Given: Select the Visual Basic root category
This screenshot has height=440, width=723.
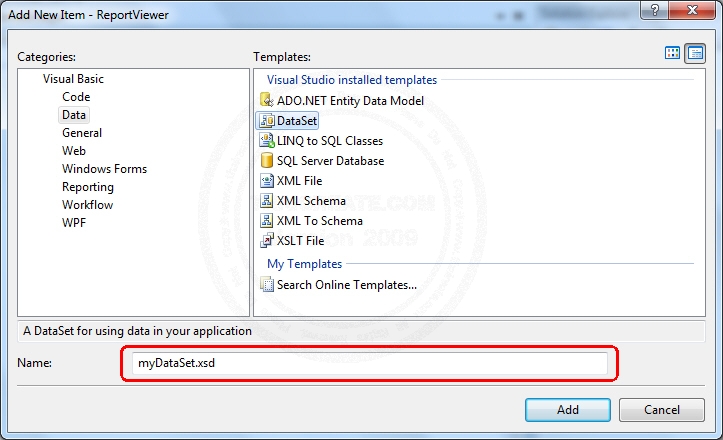Looking at the screenshot, I should (x=73, y=79).
